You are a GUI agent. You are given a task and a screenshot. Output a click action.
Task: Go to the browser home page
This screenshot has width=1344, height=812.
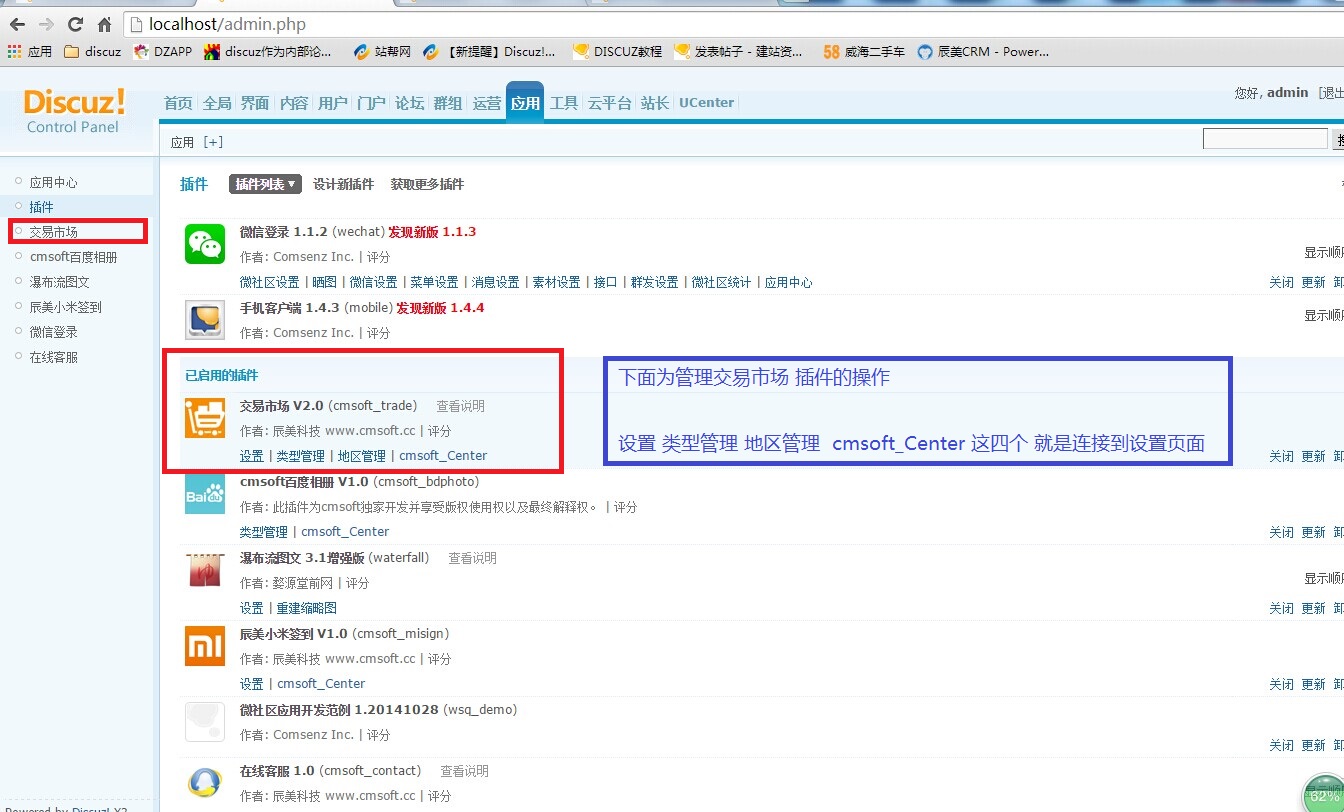tap(104, 24)
